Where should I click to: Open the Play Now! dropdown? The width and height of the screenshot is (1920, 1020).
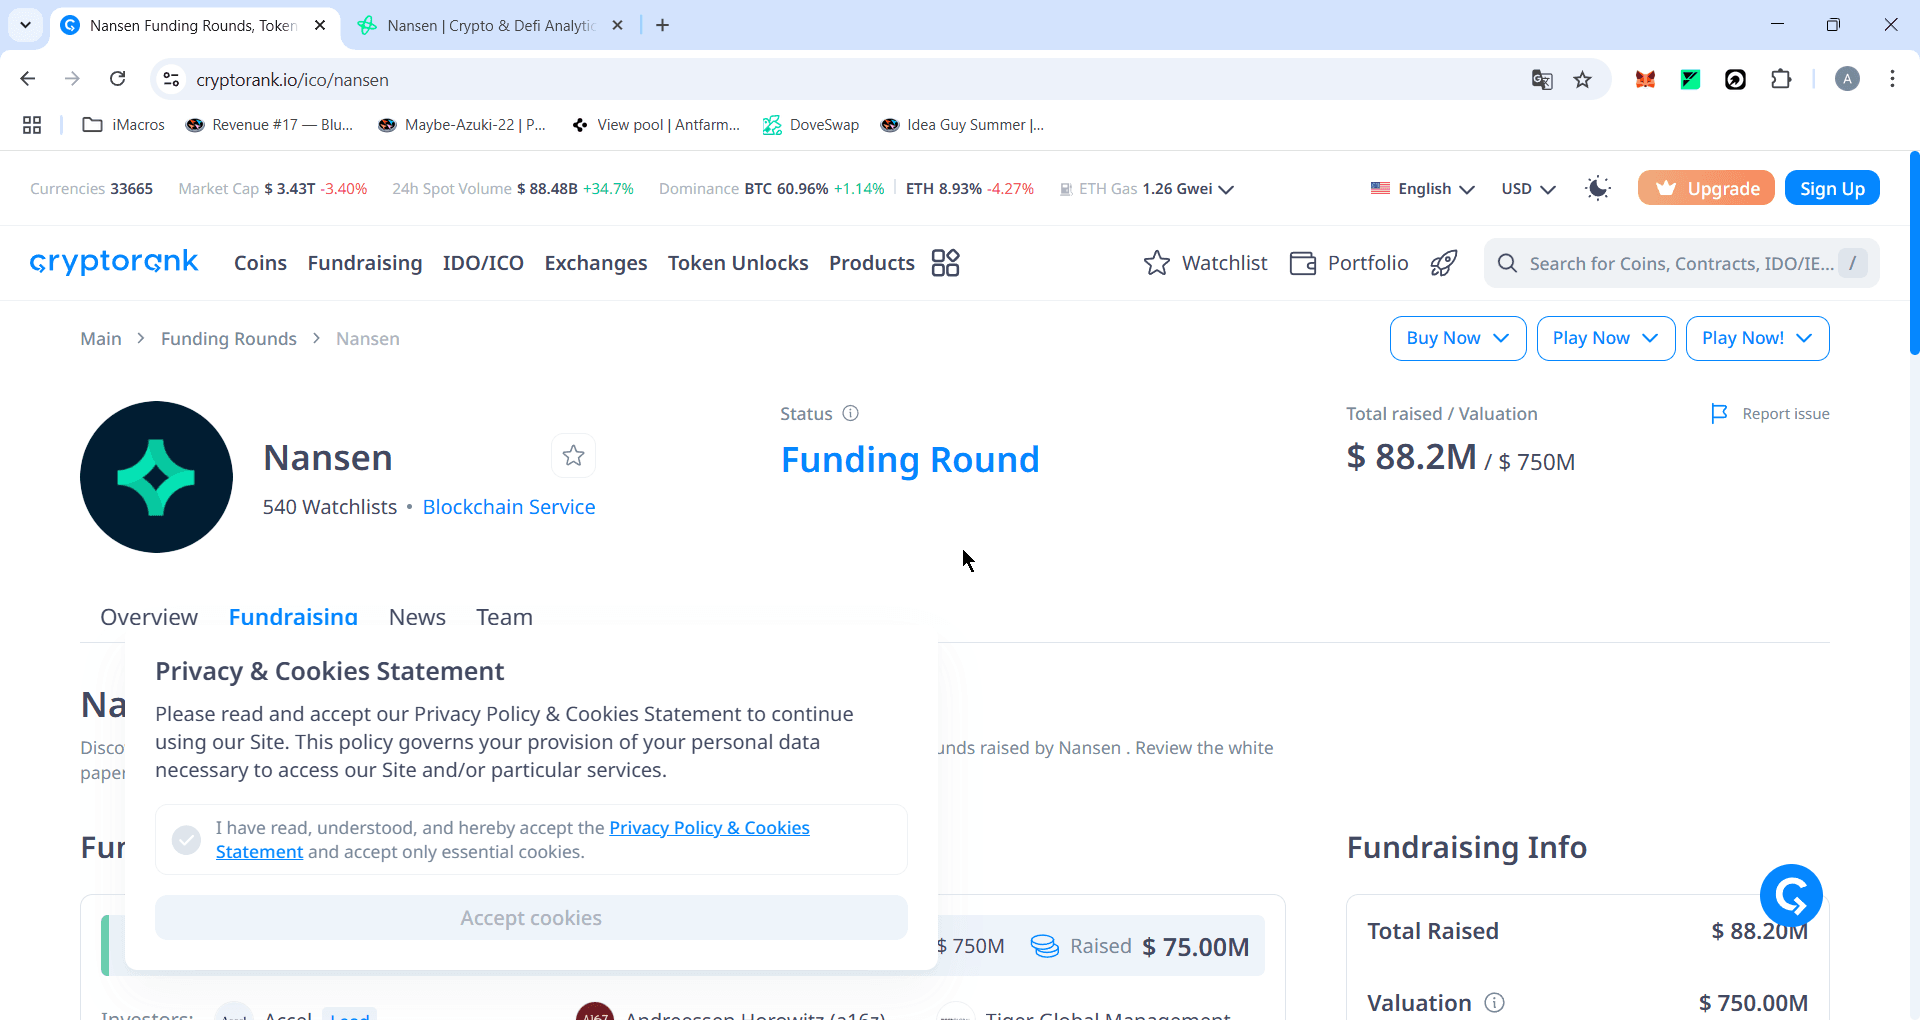(x=1758, y=338)
